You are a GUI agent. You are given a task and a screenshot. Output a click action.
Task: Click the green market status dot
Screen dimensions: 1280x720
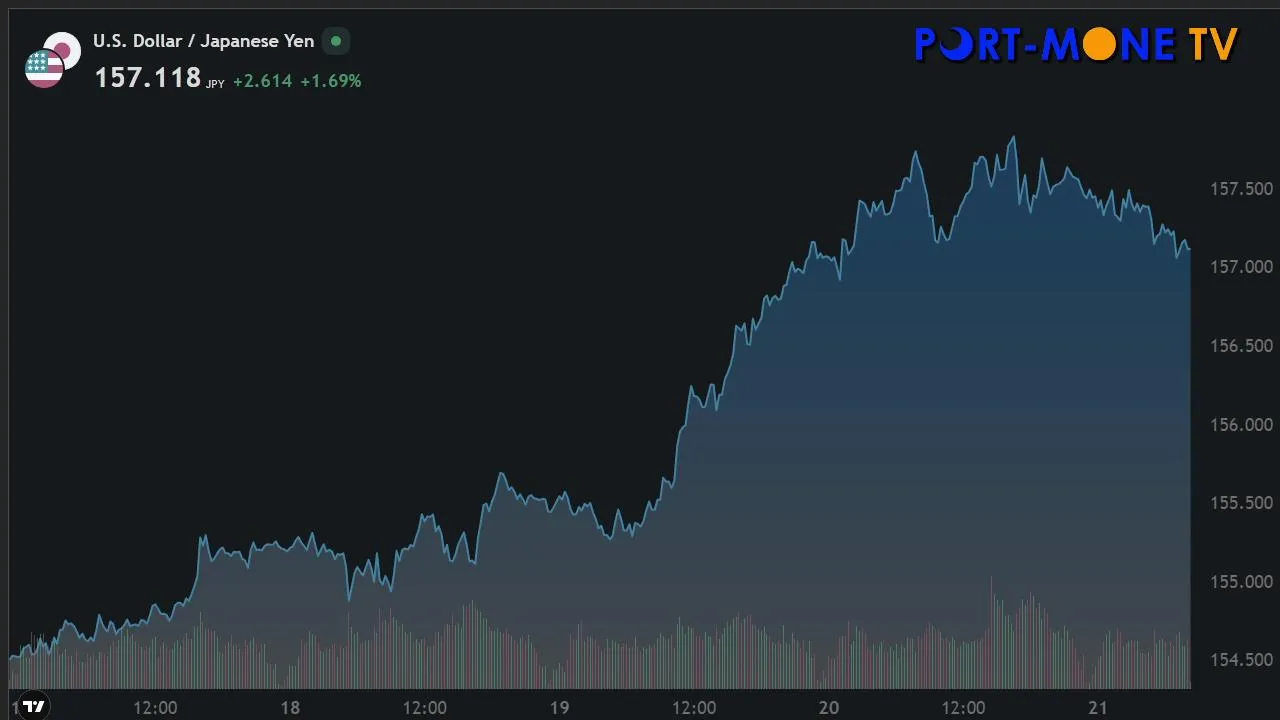point(336,41)
